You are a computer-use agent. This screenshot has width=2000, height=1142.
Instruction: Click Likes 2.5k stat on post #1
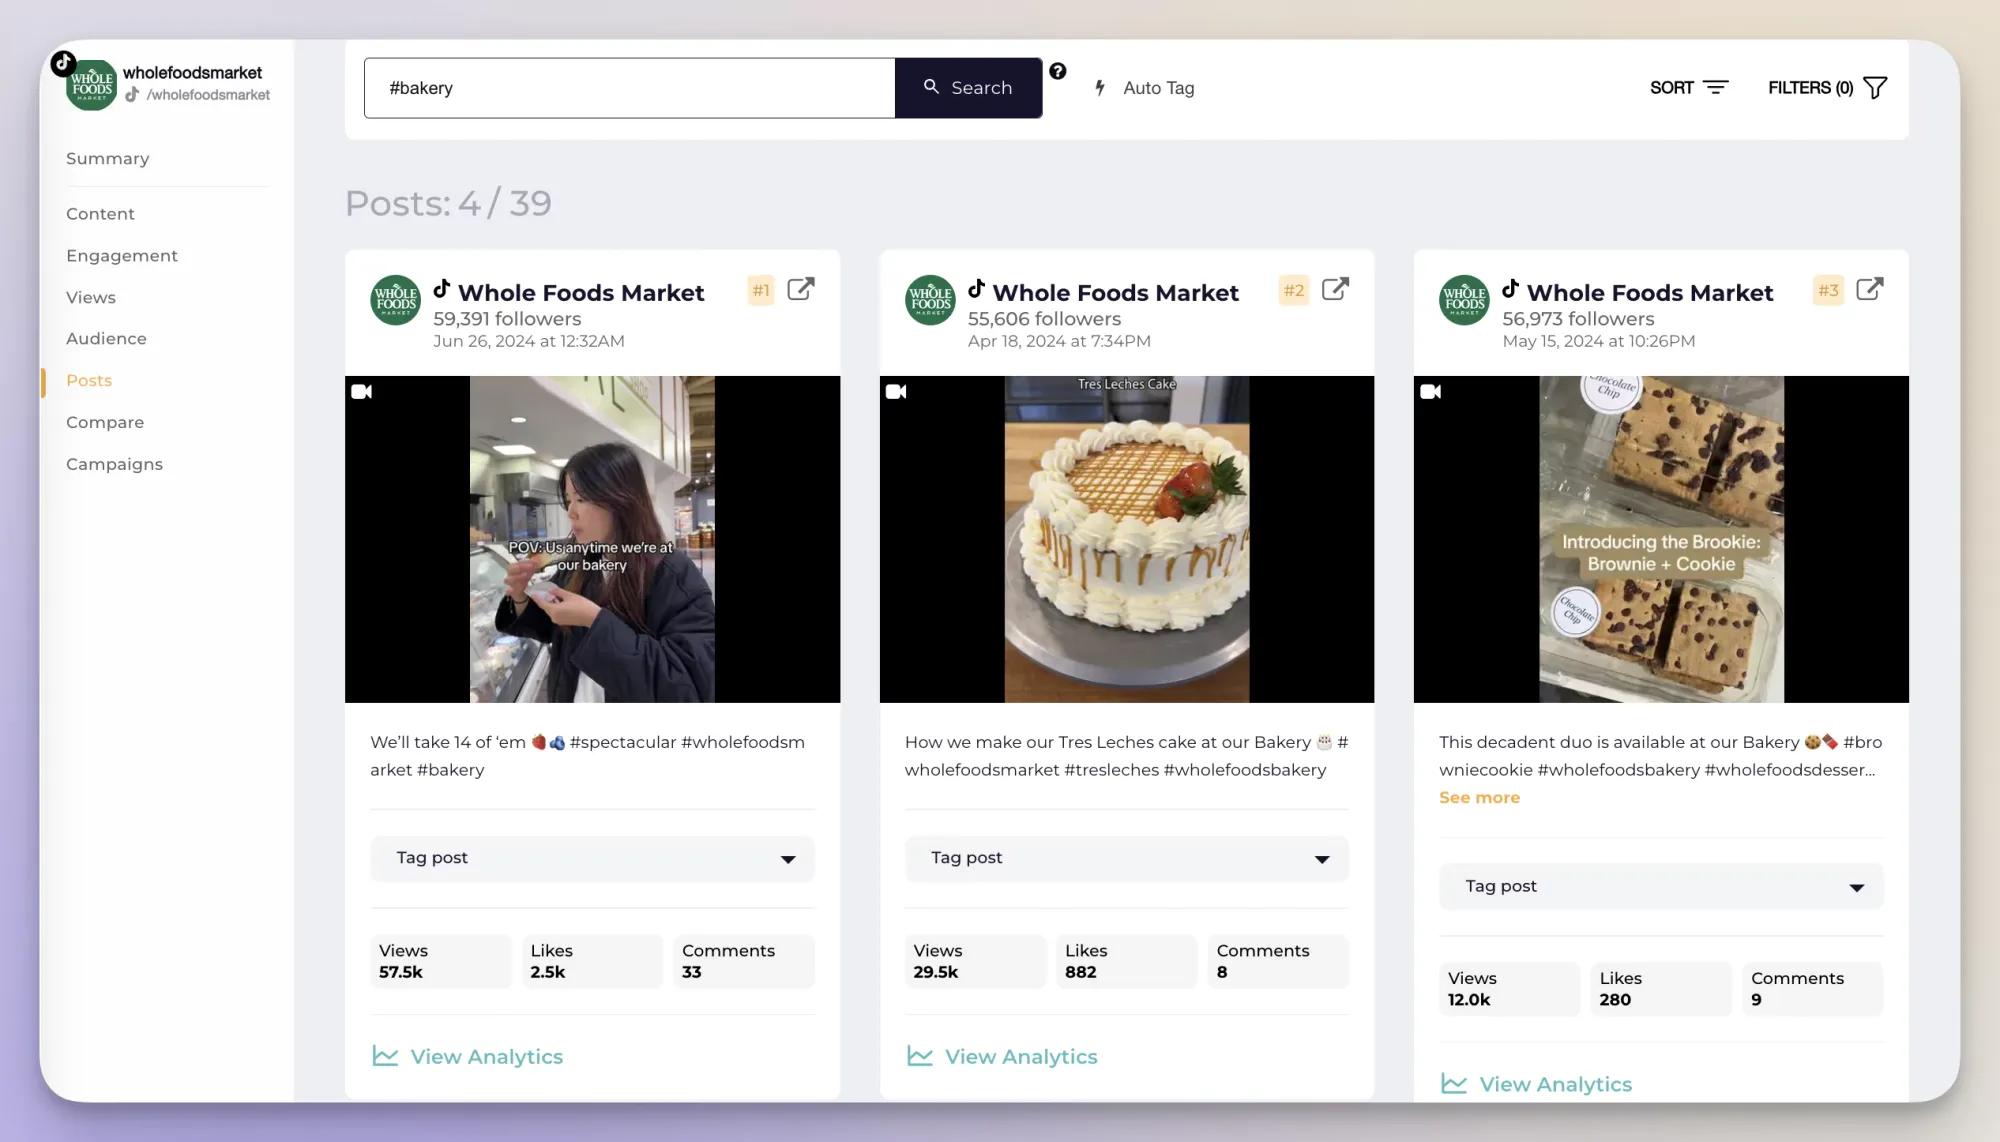tap(592, 961)
